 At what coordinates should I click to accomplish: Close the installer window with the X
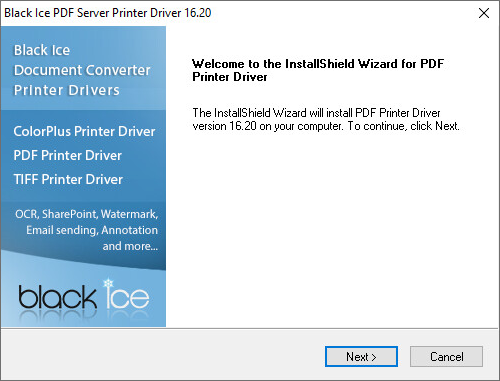pos(484,13)
